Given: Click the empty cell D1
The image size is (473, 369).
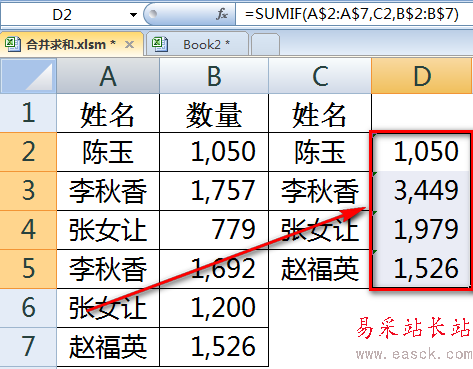Looking at the screenshot, I should [422, 113].
